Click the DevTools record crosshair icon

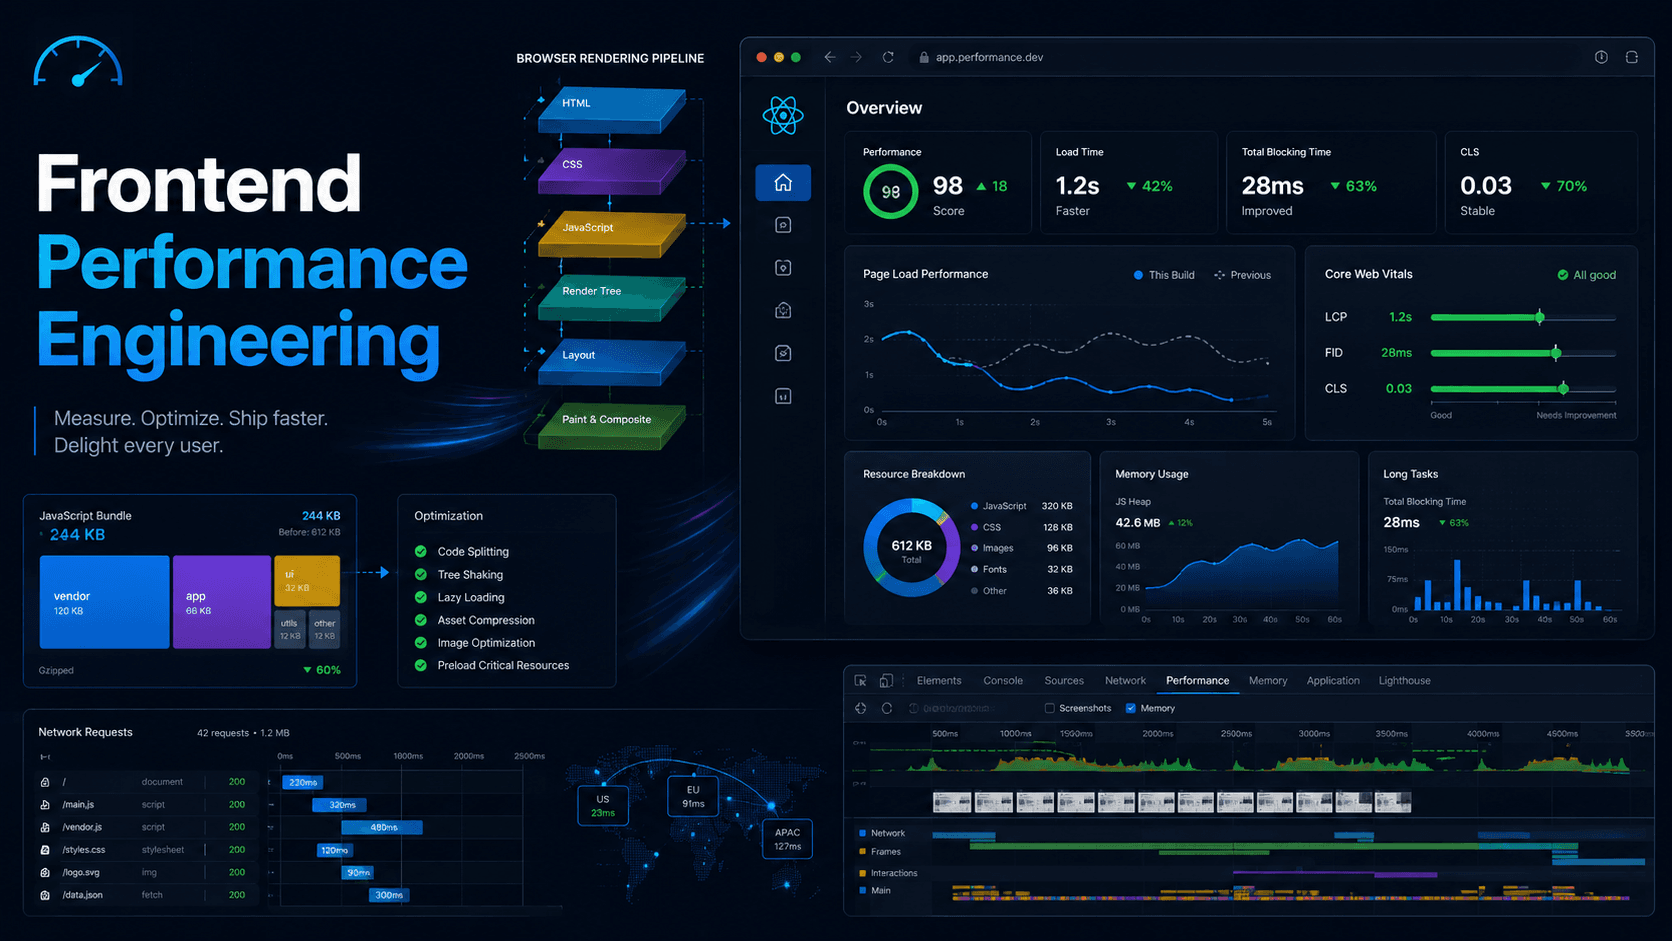(x=861, y=708)
